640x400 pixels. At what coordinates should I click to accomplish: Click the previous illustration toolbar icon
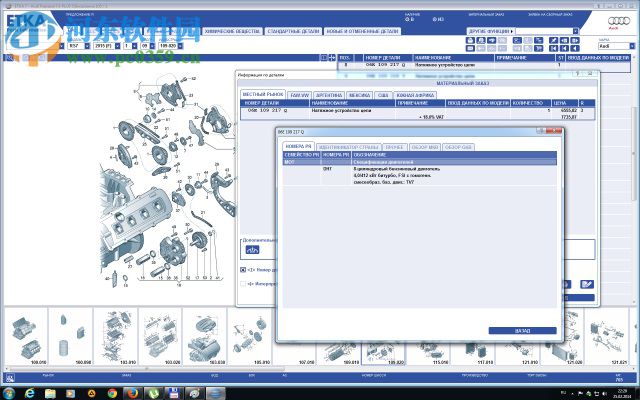pos(564,40)
